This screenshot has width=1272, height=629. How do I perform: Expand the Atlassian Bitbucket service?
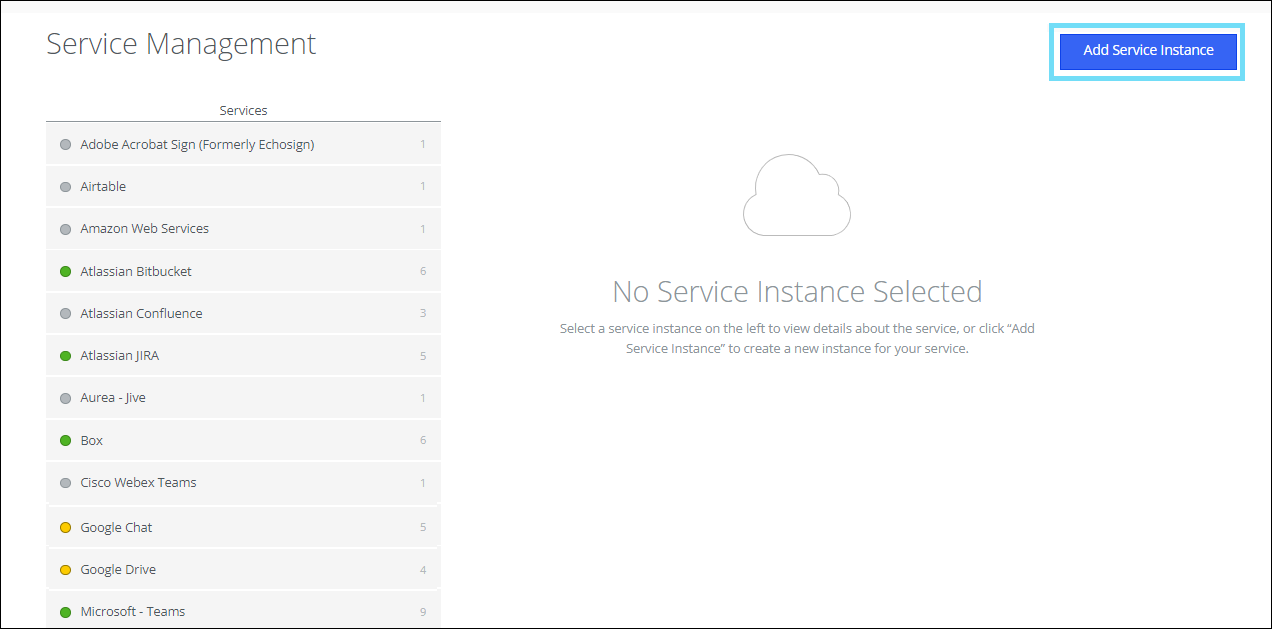[136, 272]
